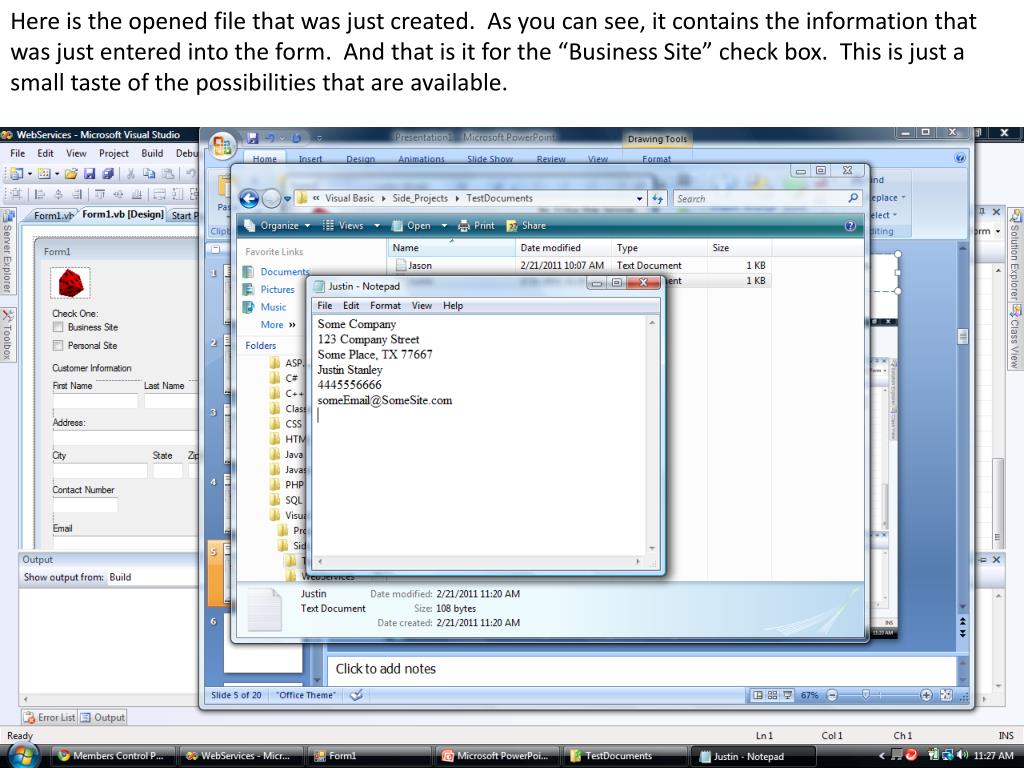The height and width of the screenshot is (768, 1024).
Task: Click the Justin - Notepad taskbar button
Action: 751,756
